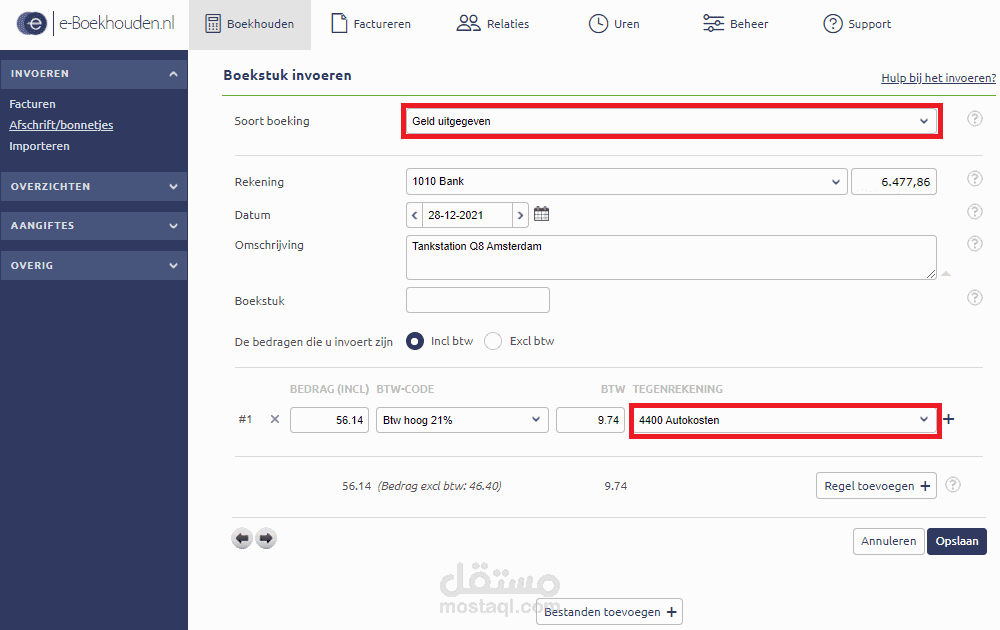Viewport: 1000px width, 630px height.
Task: Open the Beheer tab
Action: point(735,24)
